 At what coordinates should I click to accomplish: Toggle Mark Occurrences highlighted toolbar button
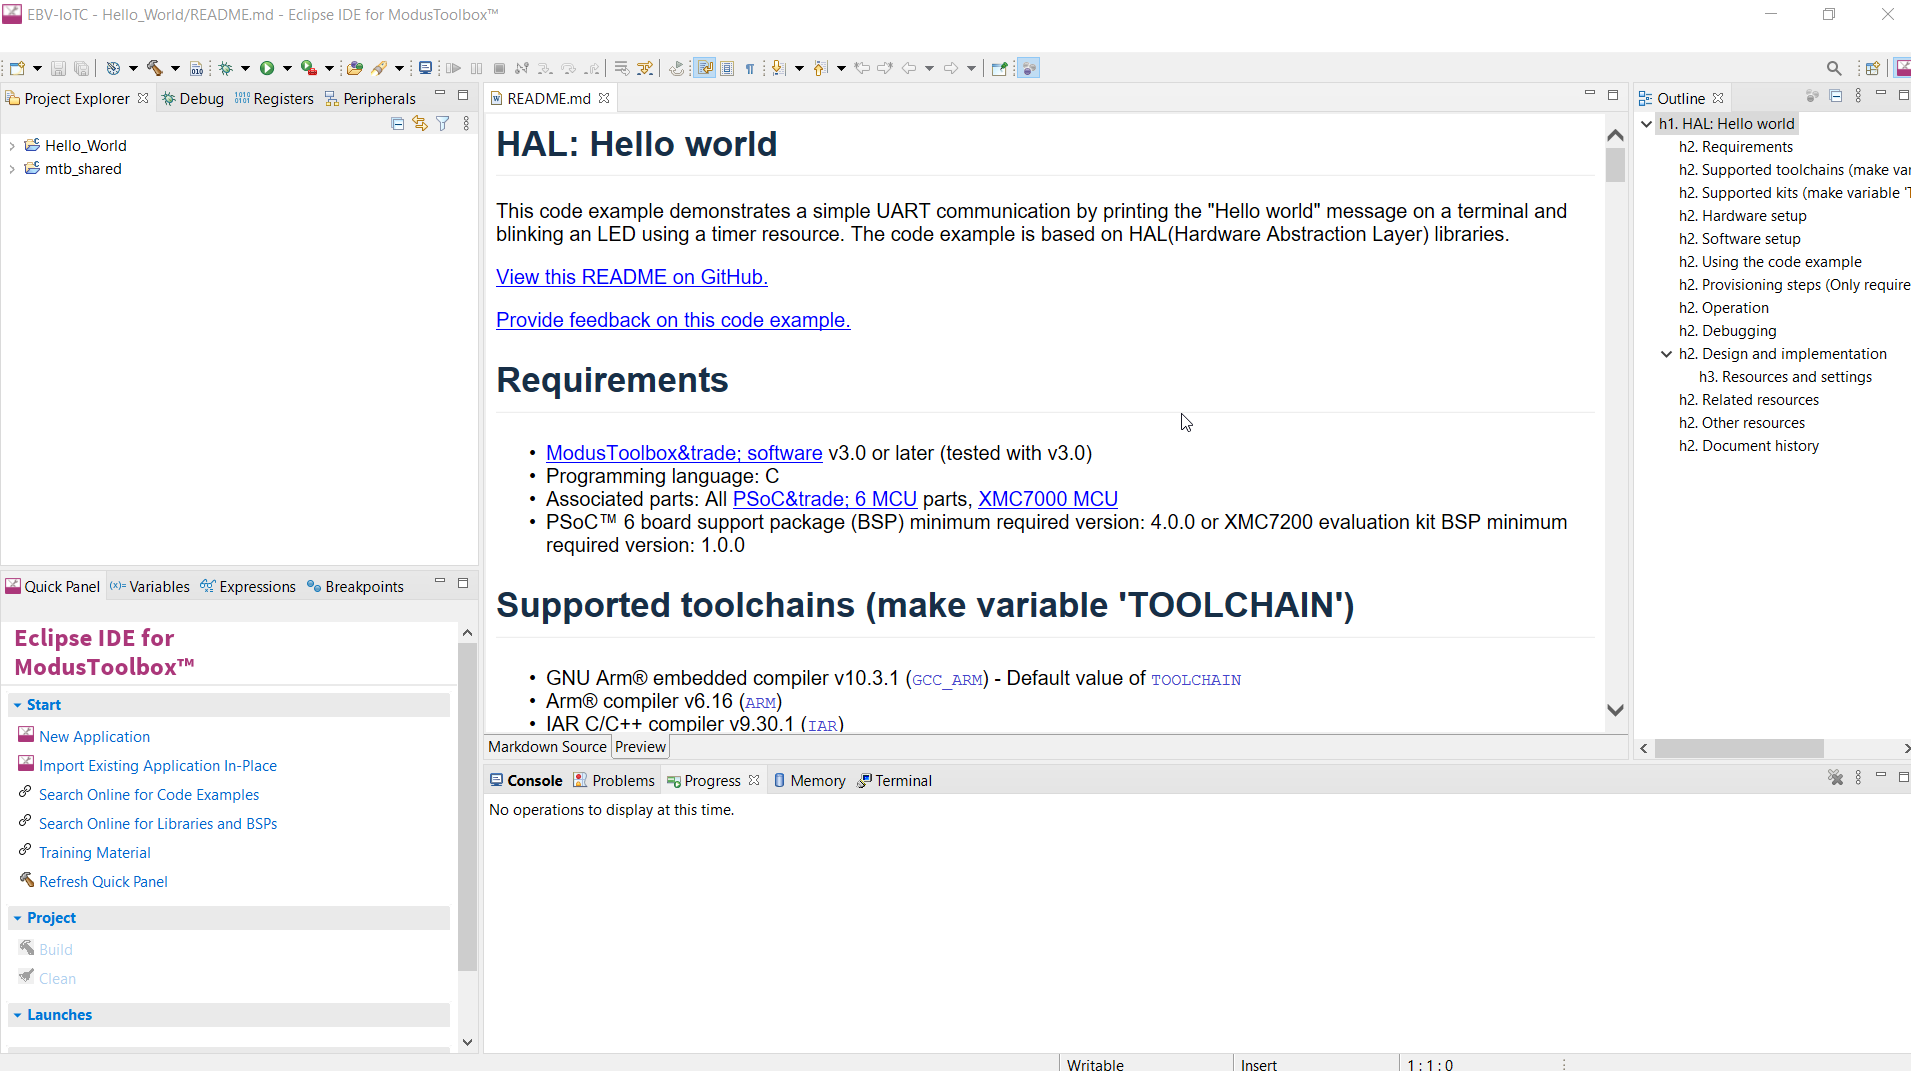point(705,68)
